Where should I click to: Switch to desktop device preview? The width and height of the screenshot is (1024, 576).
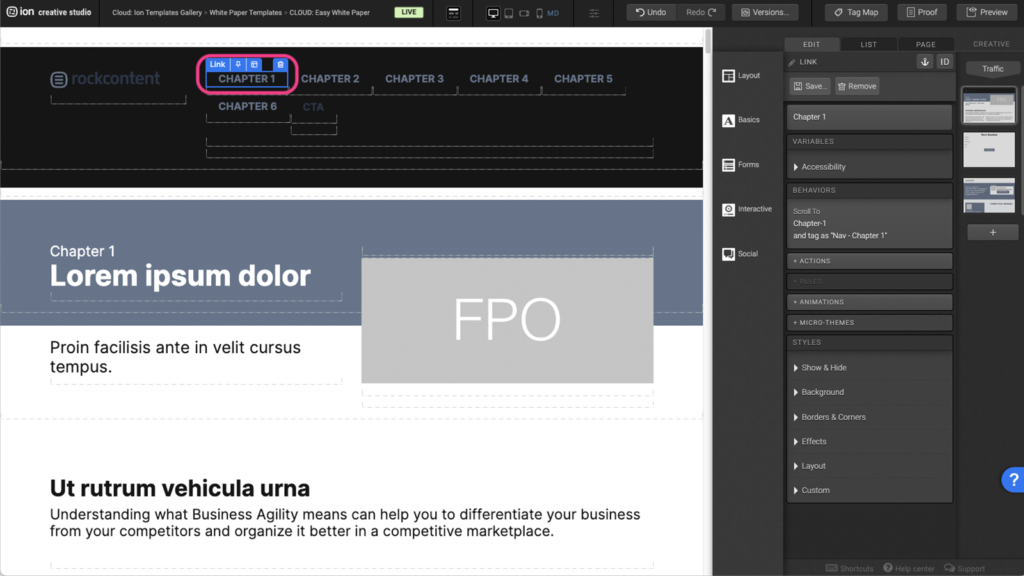click(x=493, y=13)
